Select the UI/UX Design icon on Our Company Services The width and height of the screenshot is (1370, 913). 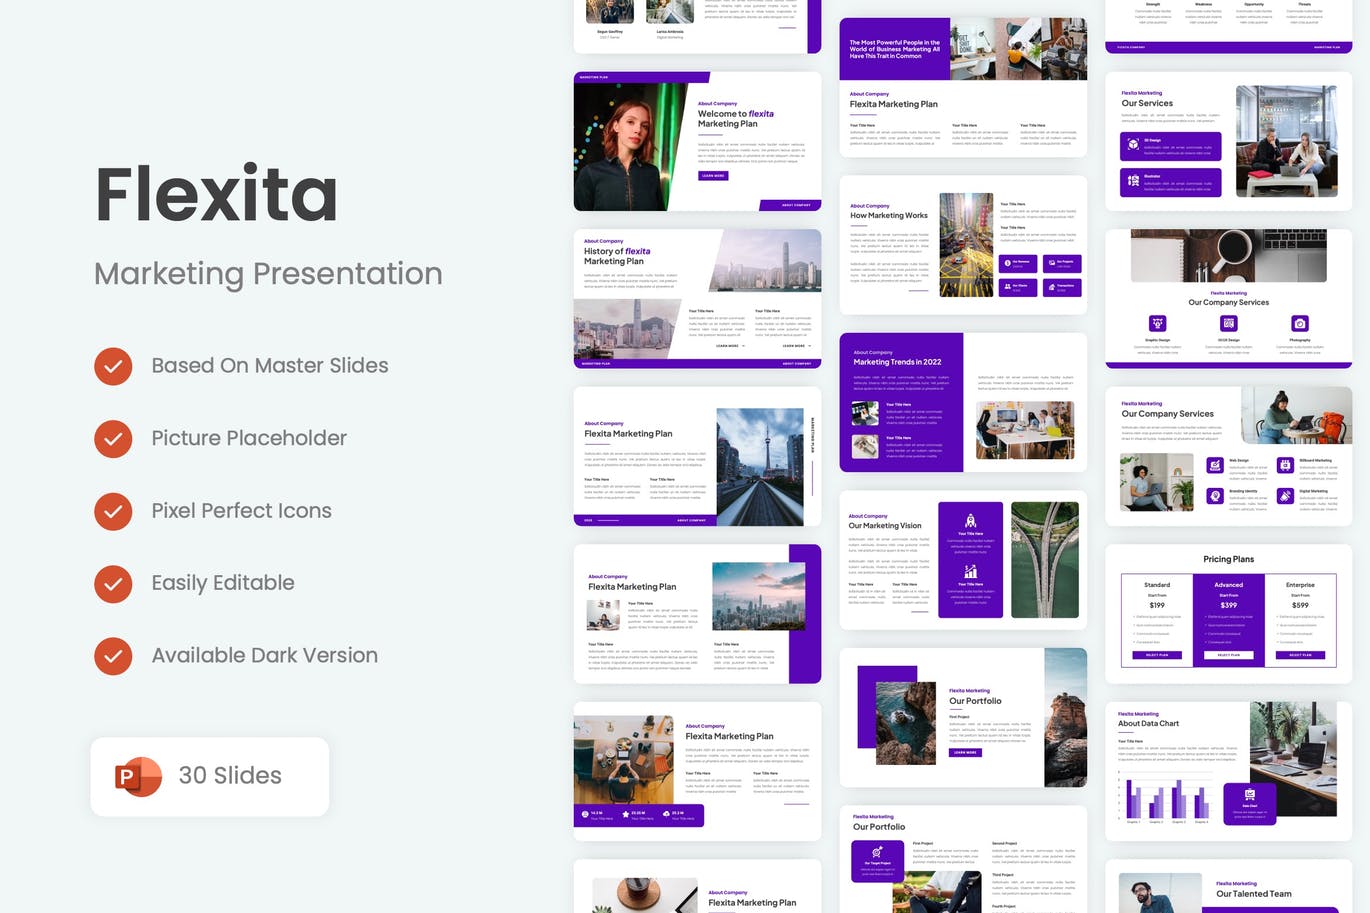pos(1228,323)
